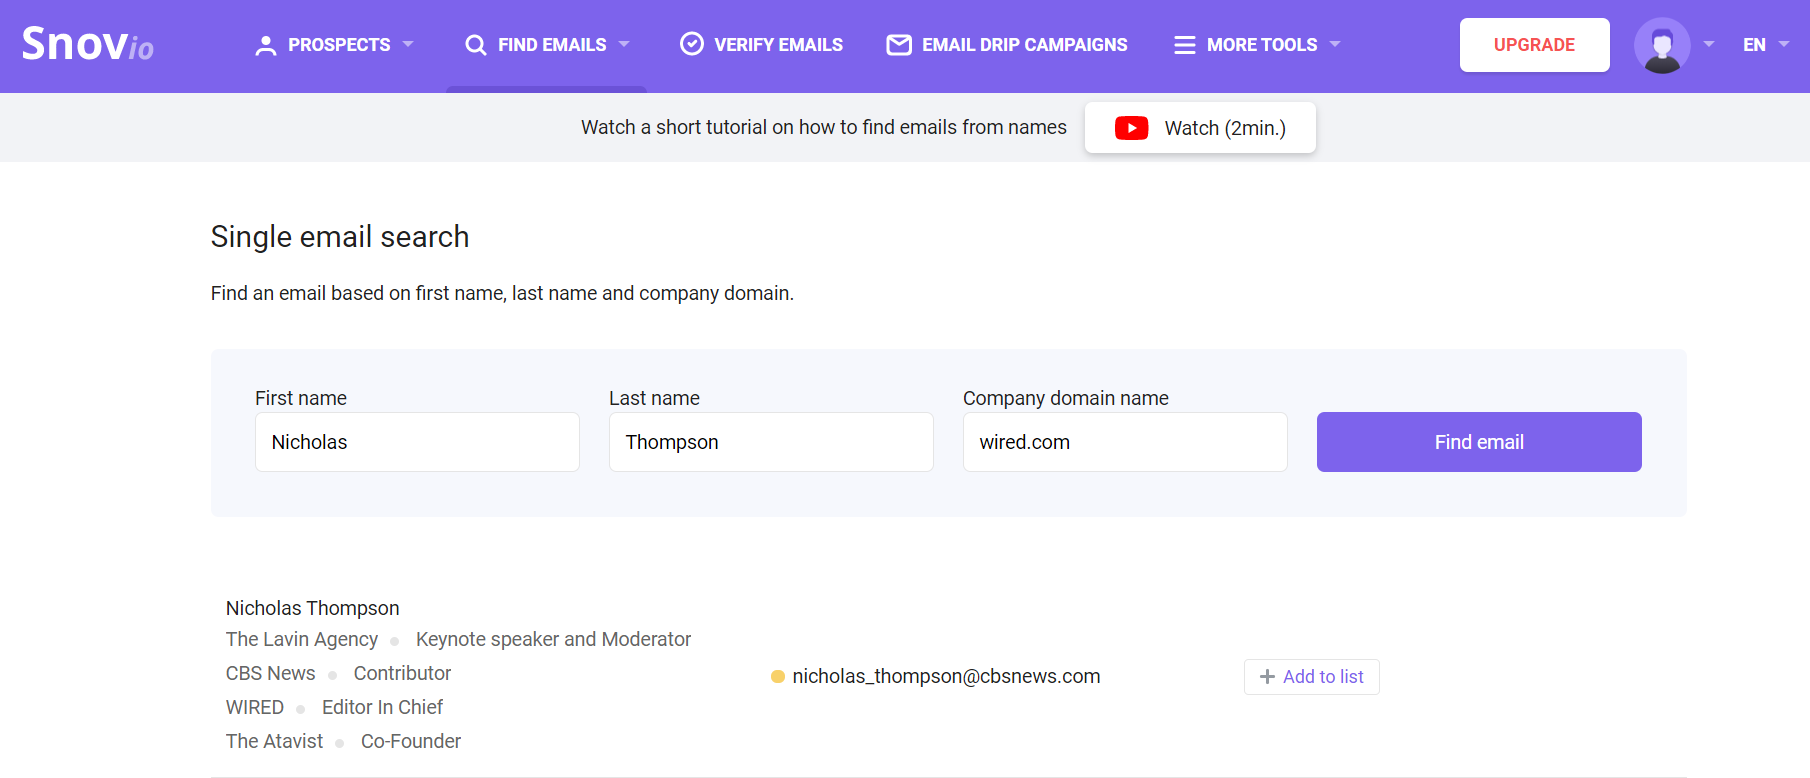Click the Last name label
The width and height of the screenshot is (1810, 778).
(654, 398)
